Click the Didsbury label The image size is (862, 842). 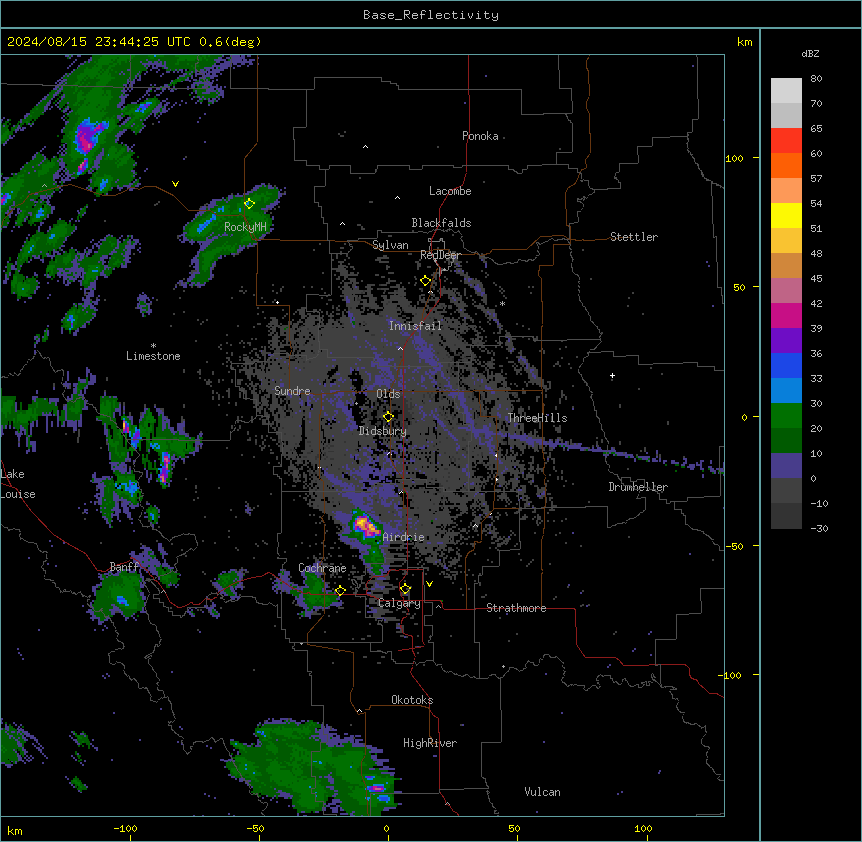383,431
